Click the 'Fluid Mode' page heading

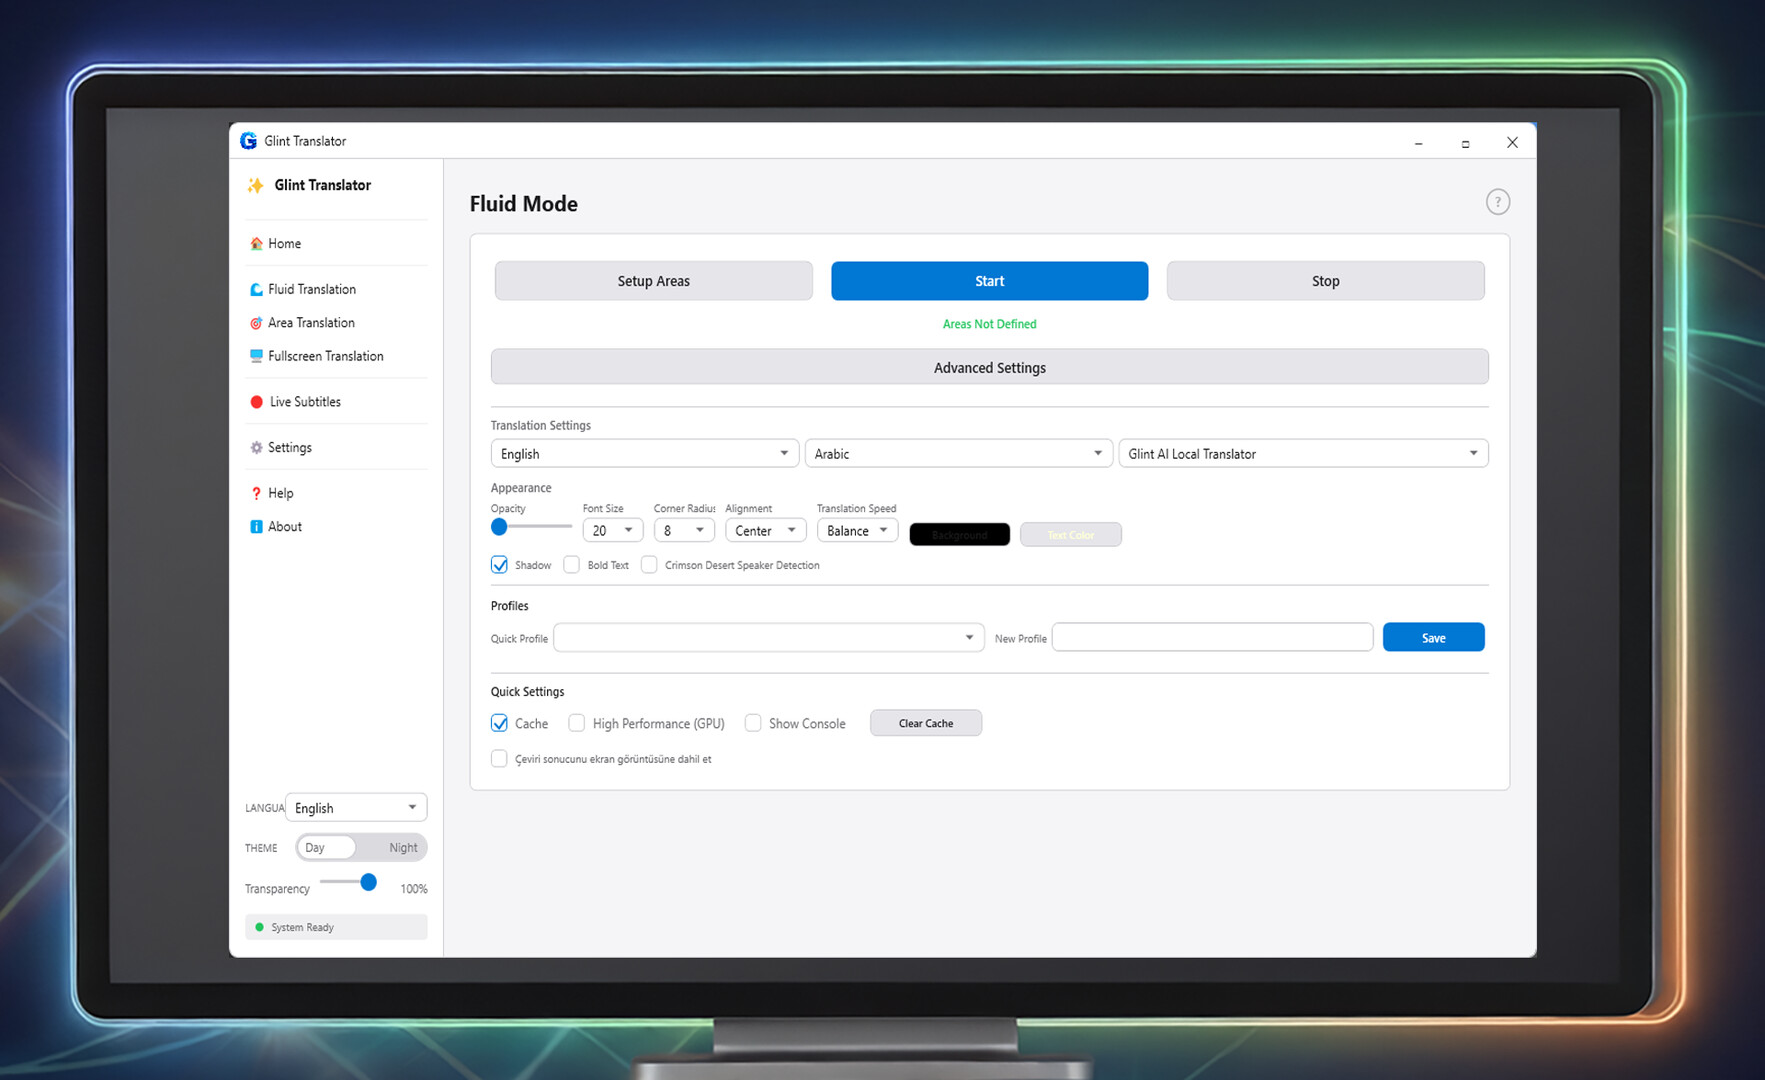click(x=524, y=204)
